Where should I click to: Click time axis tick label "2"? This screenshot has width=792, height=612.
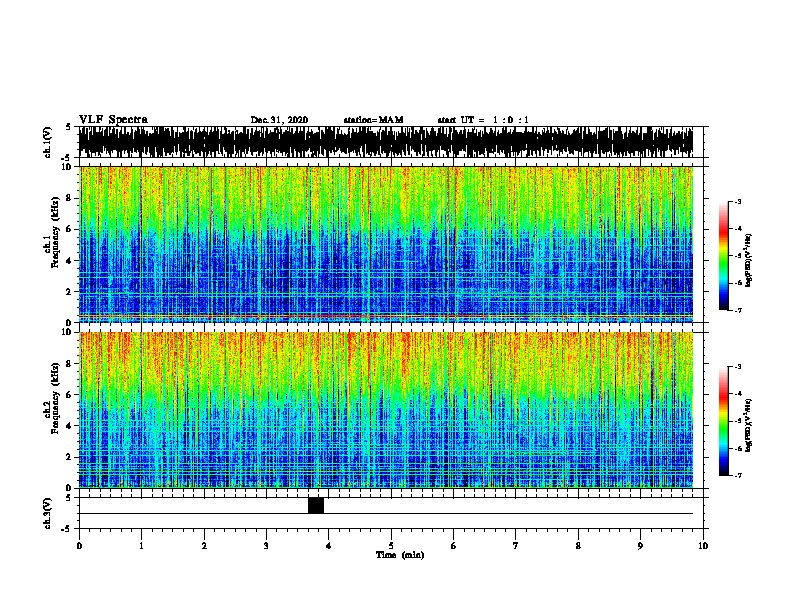point(204,546)
